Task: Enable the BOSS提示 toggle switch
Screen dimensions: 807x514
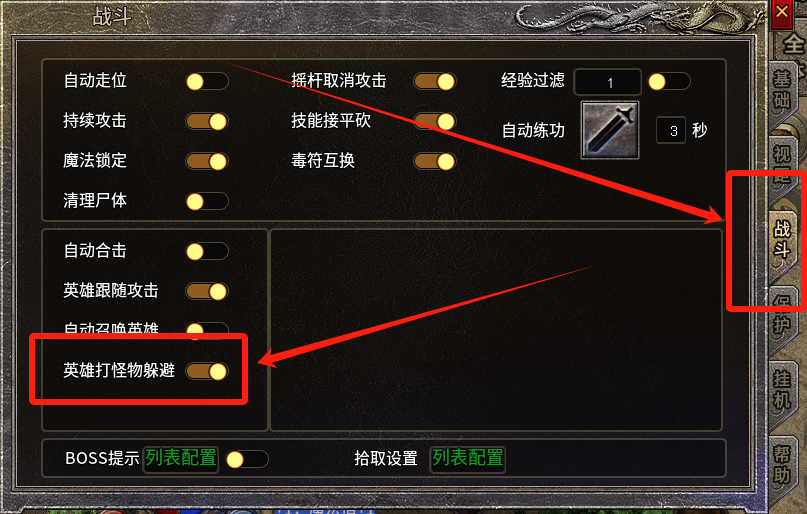Action: [x=247, y=459]
